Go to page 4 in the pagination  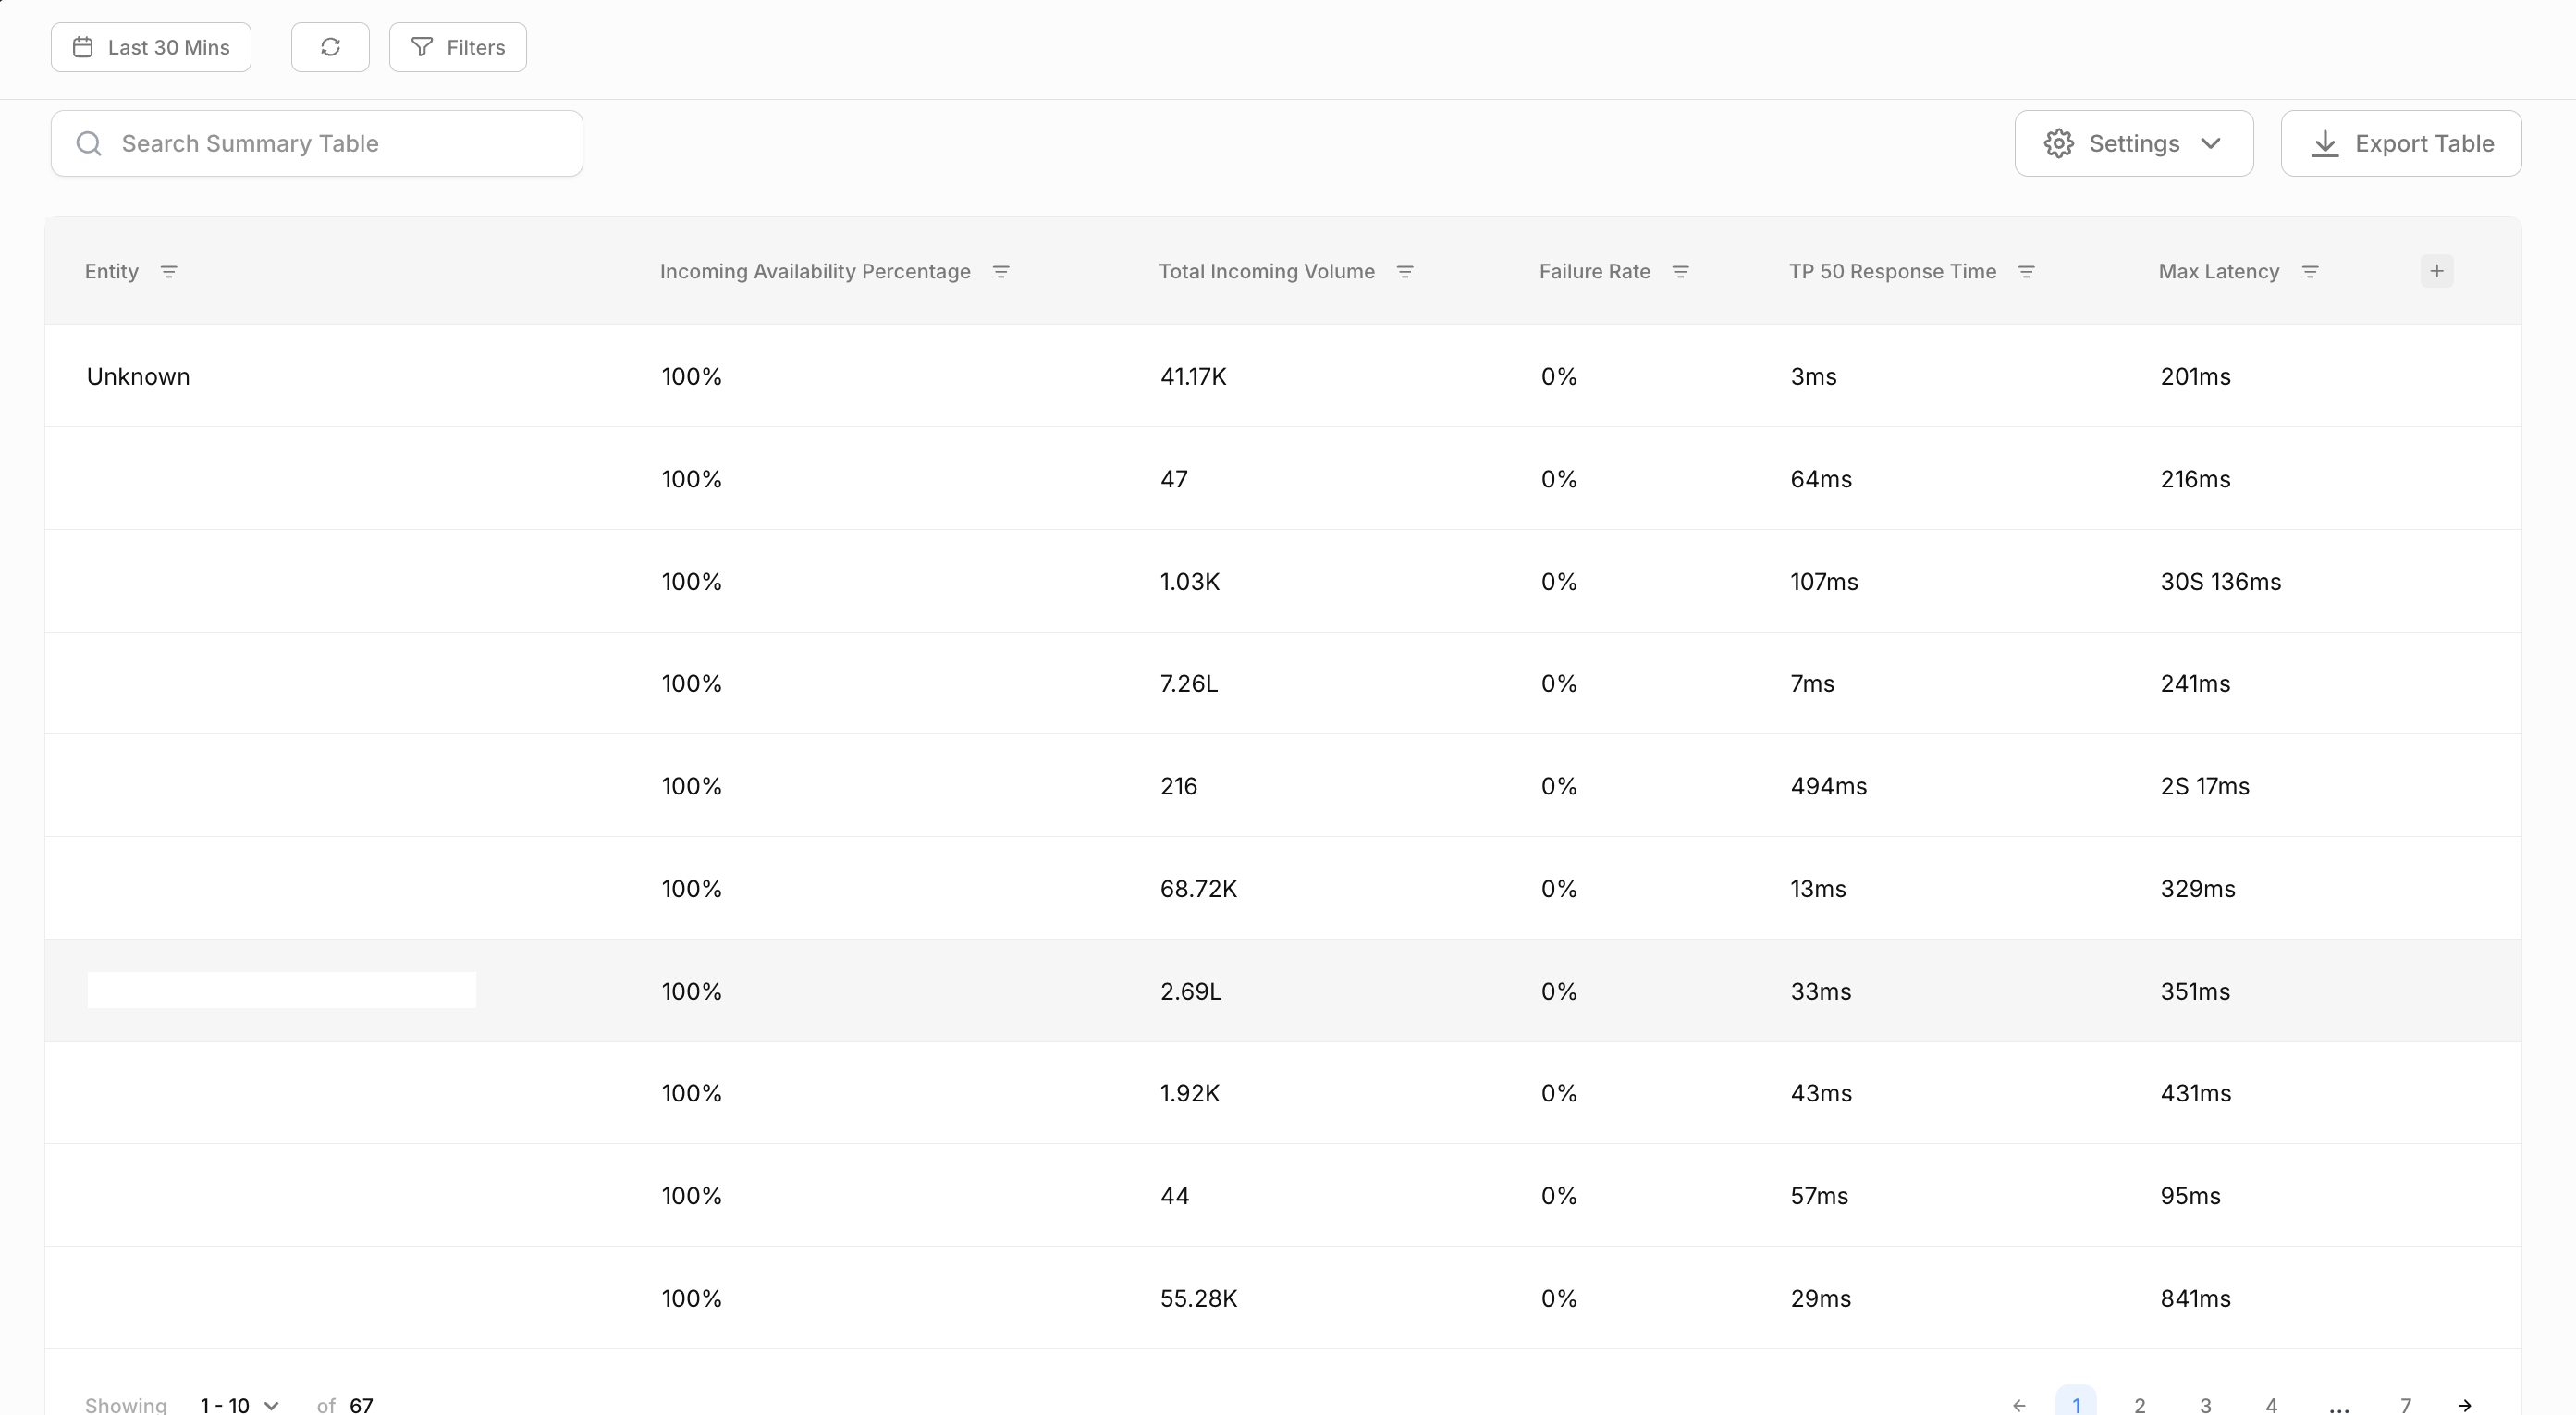(x=2271, y=1404)
